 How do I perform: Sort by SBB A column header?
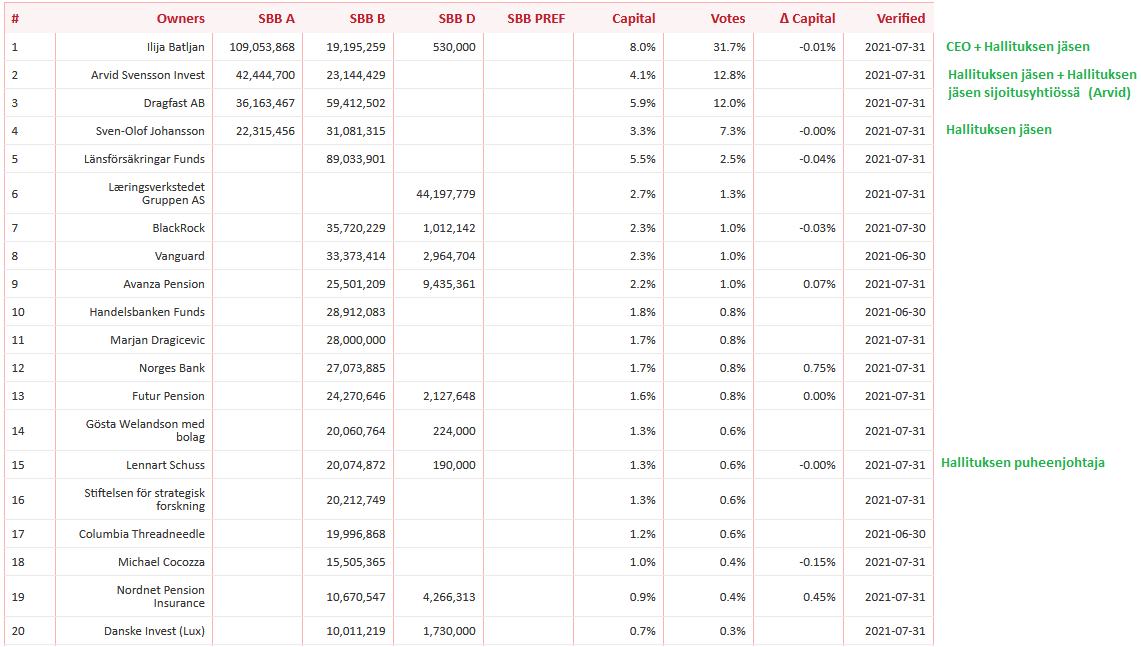(x=274, y=18)
